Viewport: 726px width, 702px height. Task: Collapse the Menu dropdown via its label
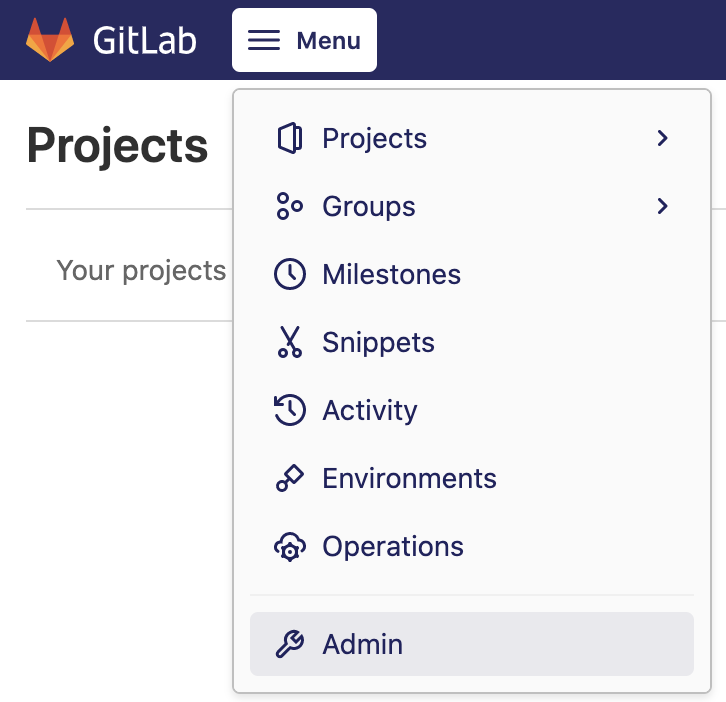[328, 41]
